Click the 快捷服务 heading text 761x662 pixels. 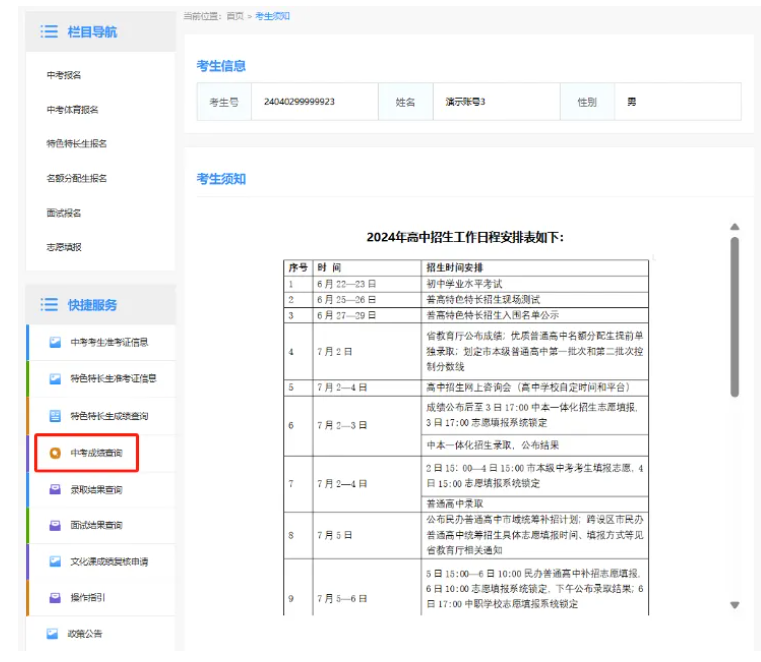pyautogui.click(x=92, y=305)
